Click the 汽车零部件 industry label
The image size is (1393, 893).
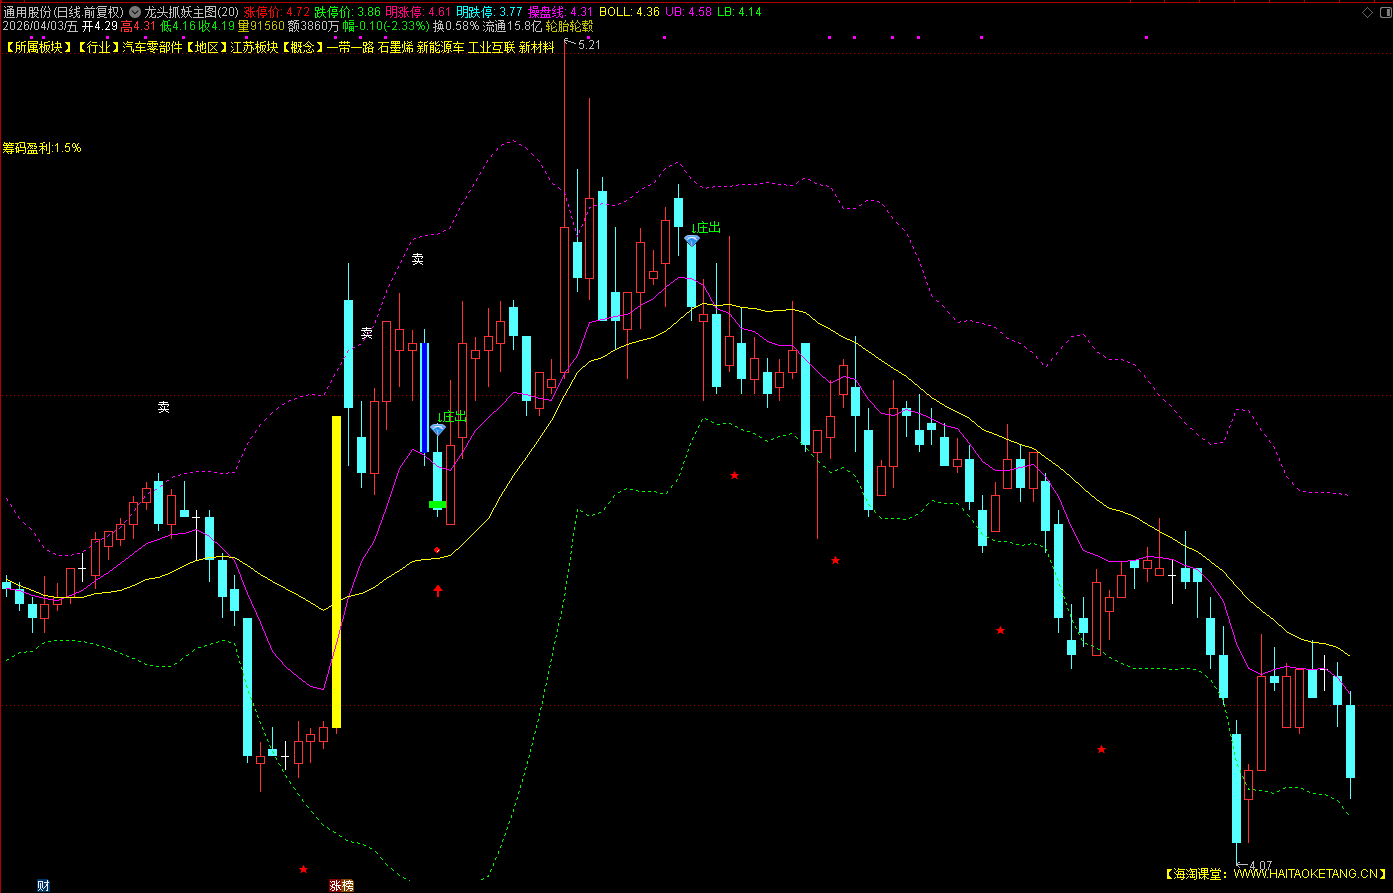click(x=153, y=48)
